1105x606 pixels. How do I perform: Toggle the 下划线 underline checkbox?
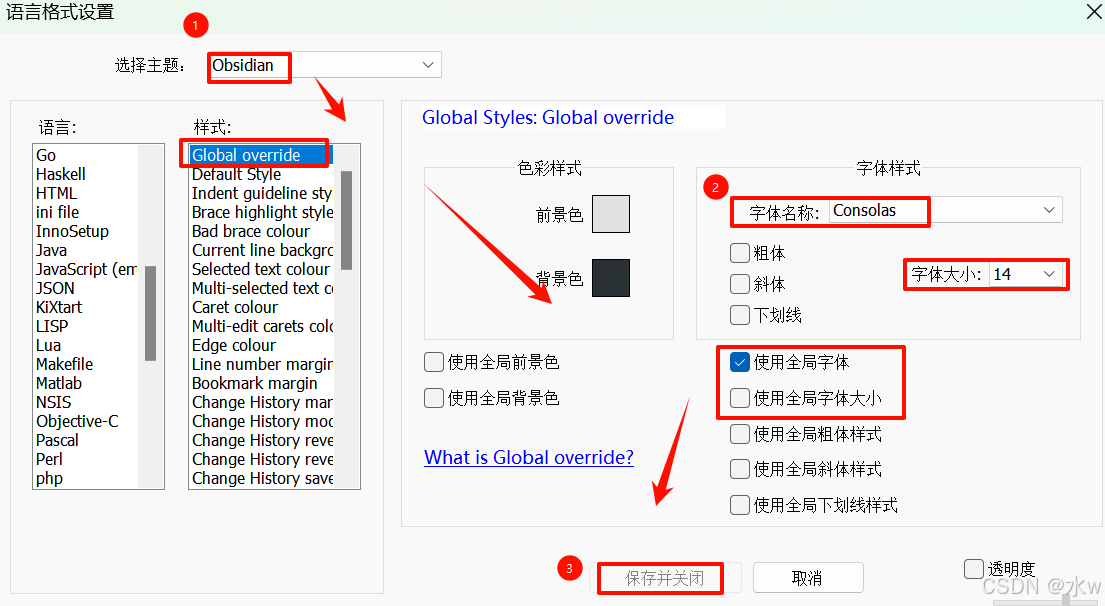pyautogui.click(x=739, y=315)
